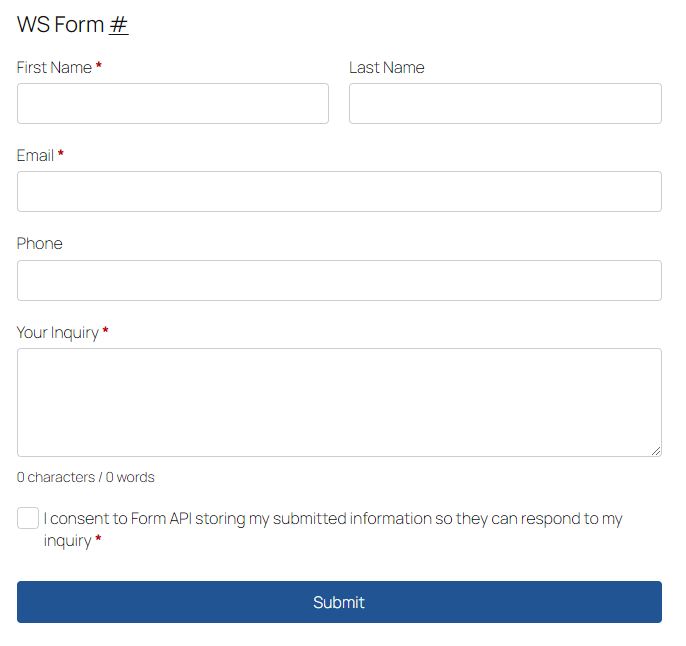Click the Your Inquiry label

[x=57, y=333]
